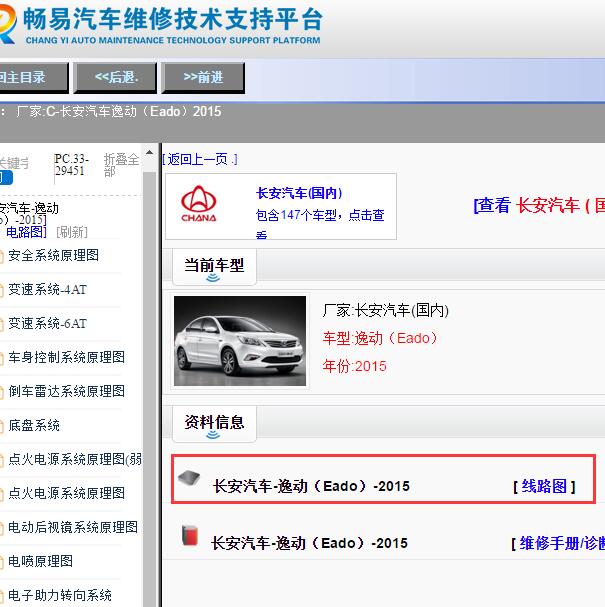Open 电喷原理图 tree item

pyautogui.click(x=41, y=561)
